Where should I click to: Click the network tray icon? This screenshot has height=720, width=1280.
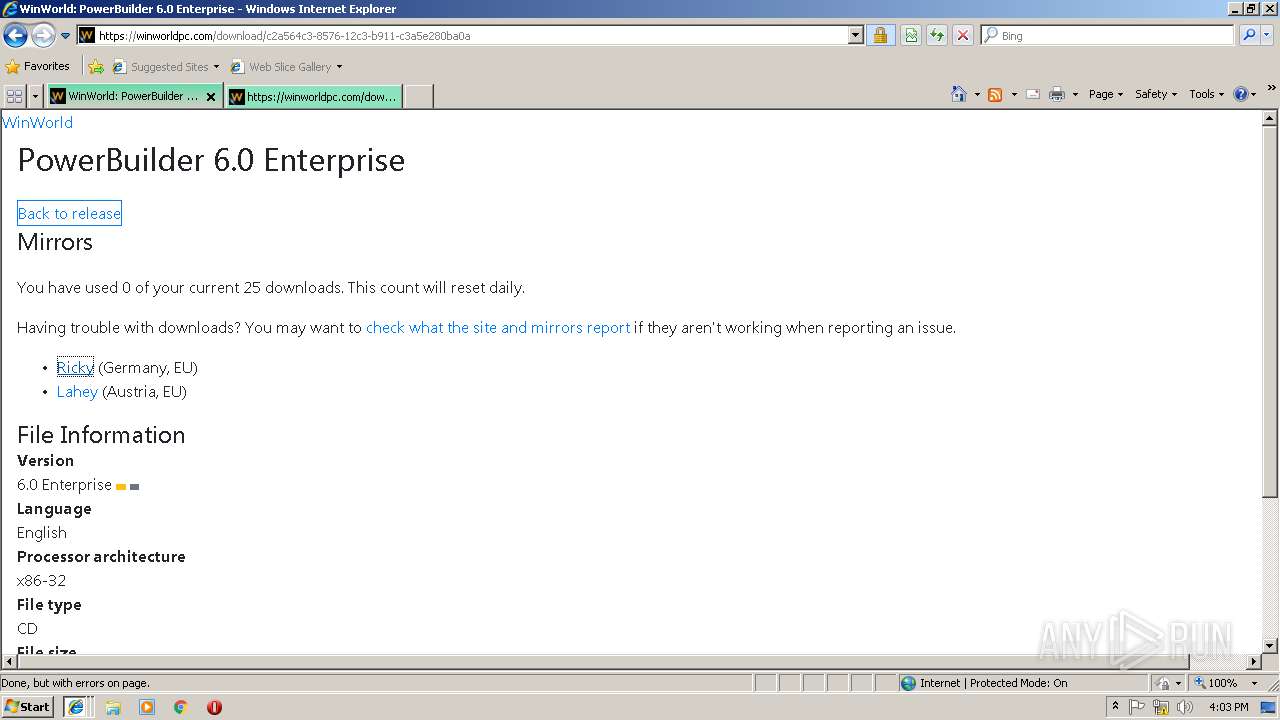coord(1161,707)
